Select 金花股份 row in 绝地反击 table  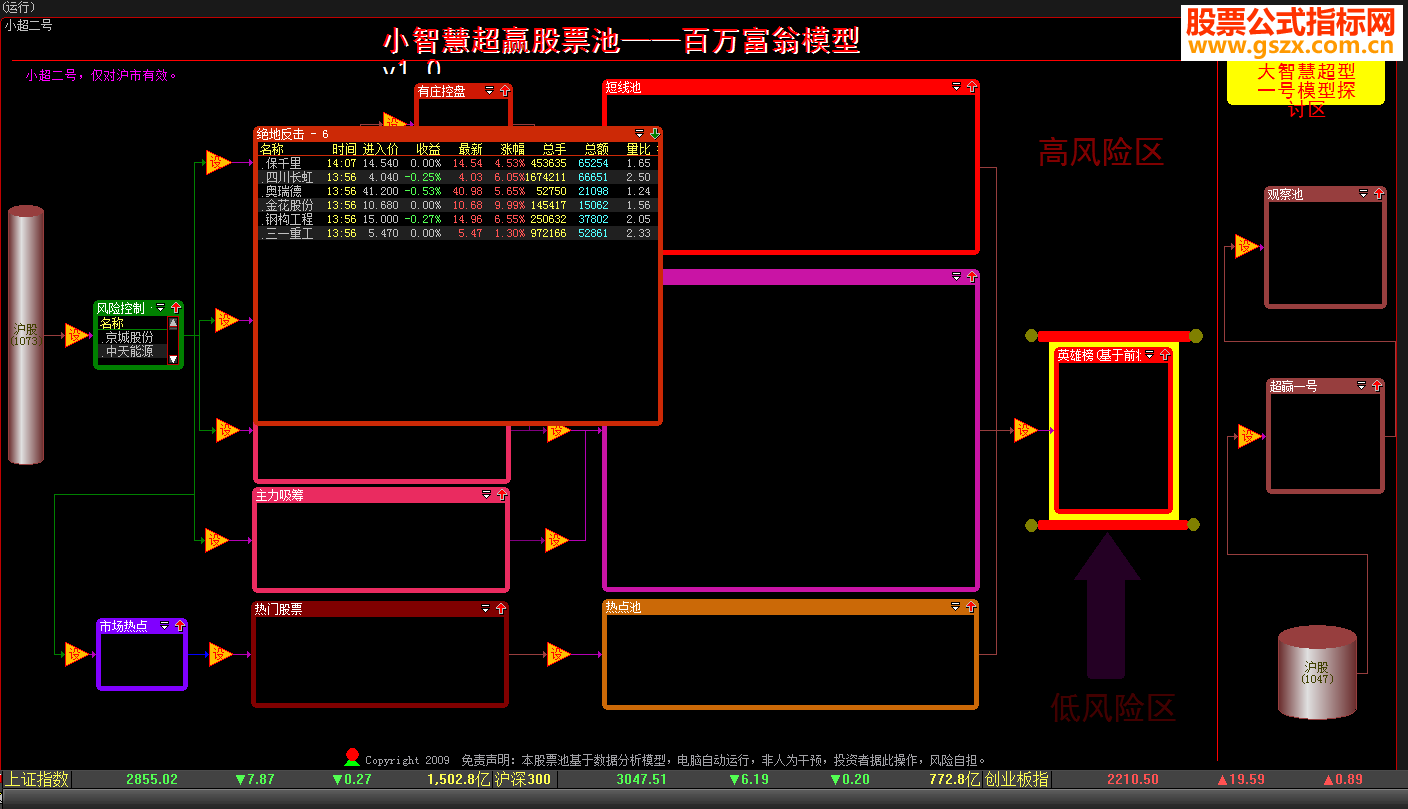tap(457, 205)
